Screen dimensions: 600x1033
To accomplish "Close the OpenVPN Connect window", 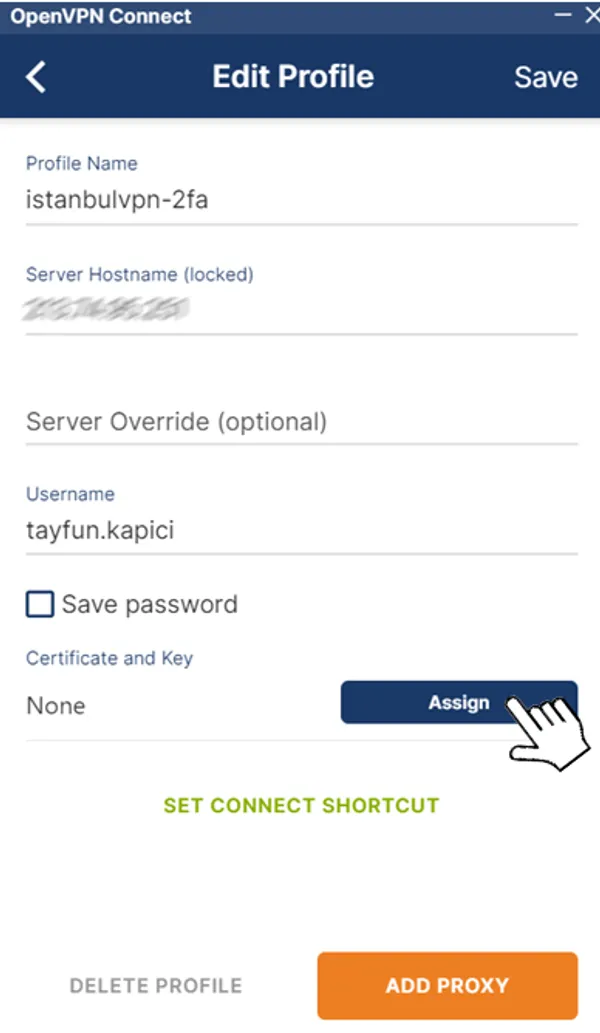I will tap(587, 15).
